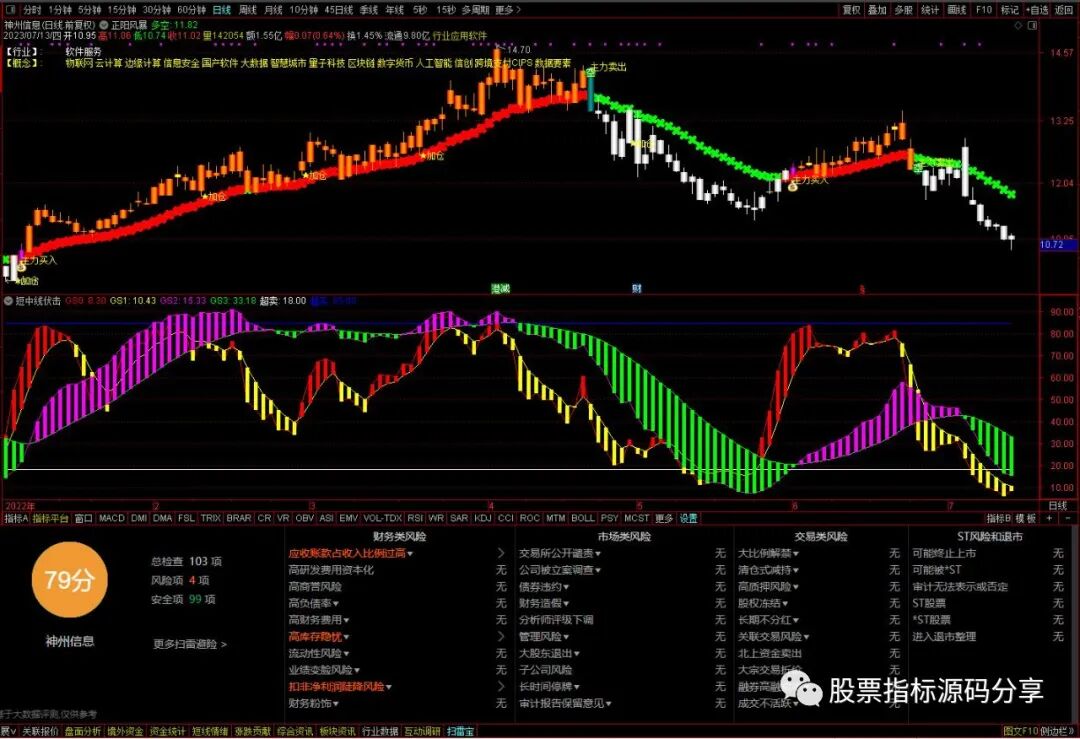Expand 高负债率 dropdown arrow

336,603
